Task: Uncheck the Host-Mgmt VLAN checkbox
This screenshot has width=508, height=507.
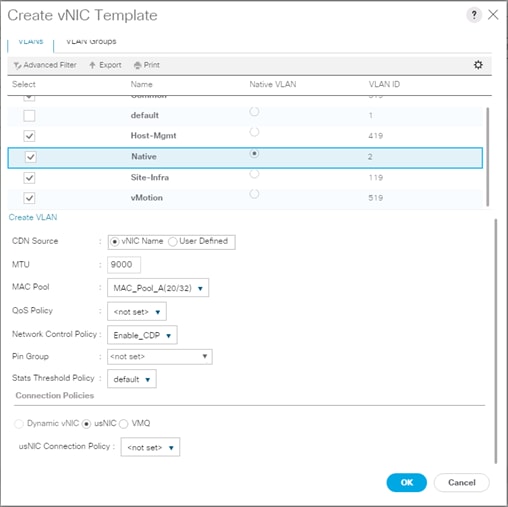Action: (29, 136)
